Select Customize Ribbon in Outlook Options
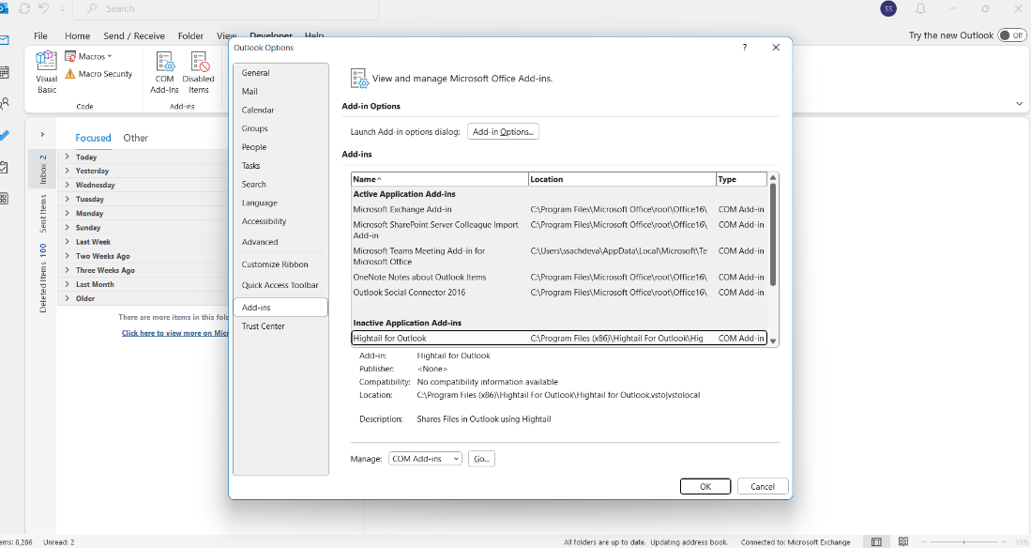Viewport: 1033px width, 551px height. tap(281, 264)
